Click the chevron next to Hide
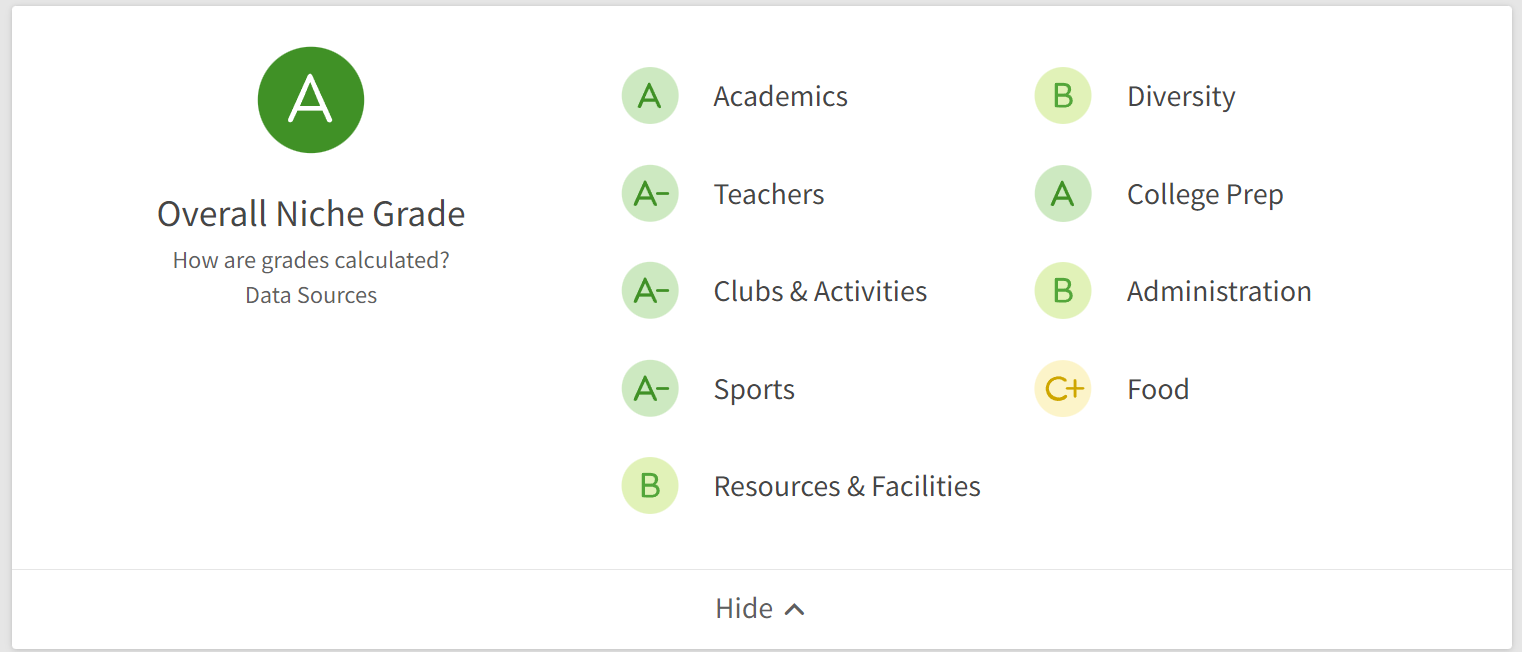The height and width of the screenshot is (652, 1522). click(x=794, y=607)
